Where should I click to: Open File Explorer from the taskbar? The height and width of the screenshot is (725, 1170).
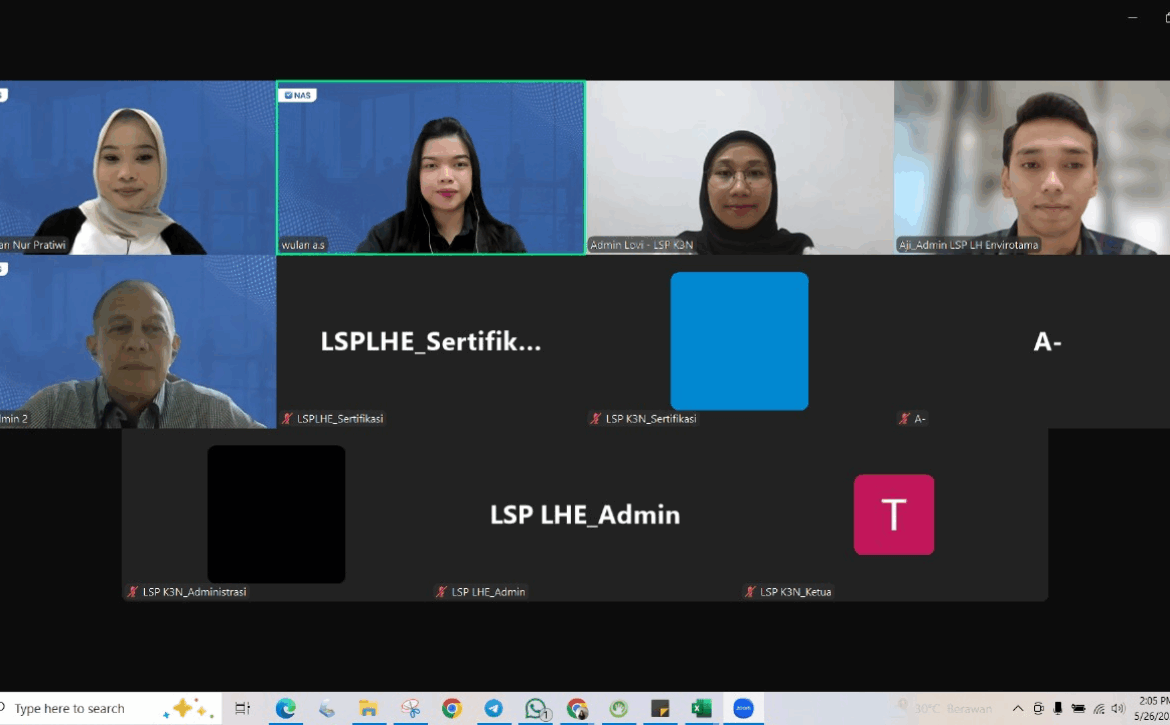tap(368, 709)
